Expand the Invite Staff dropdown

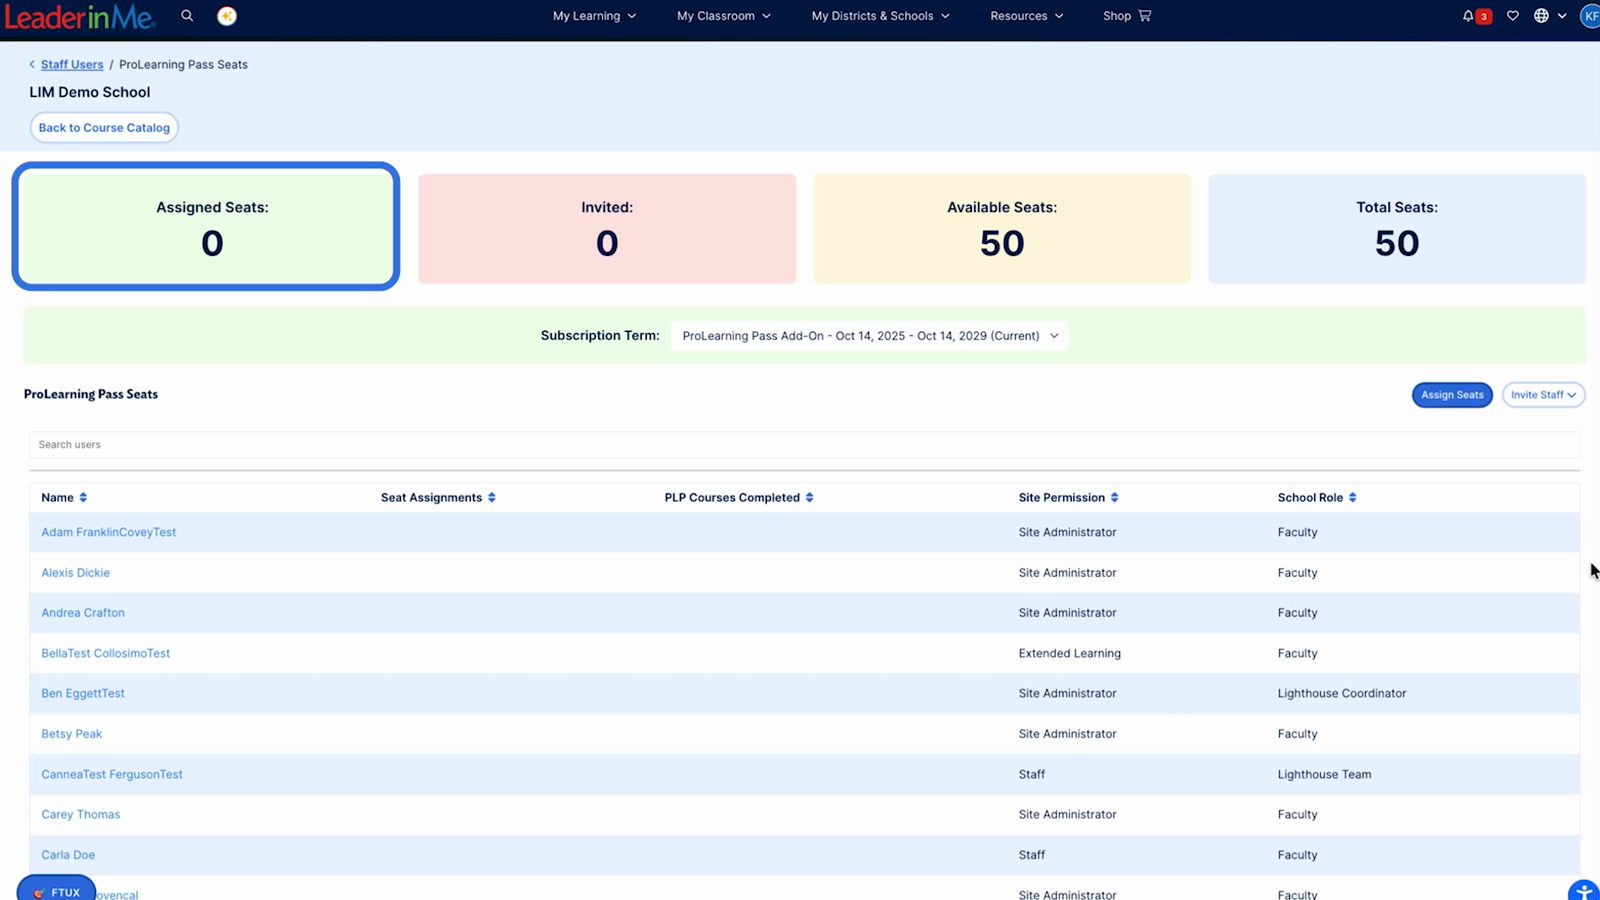[1543, 395]
